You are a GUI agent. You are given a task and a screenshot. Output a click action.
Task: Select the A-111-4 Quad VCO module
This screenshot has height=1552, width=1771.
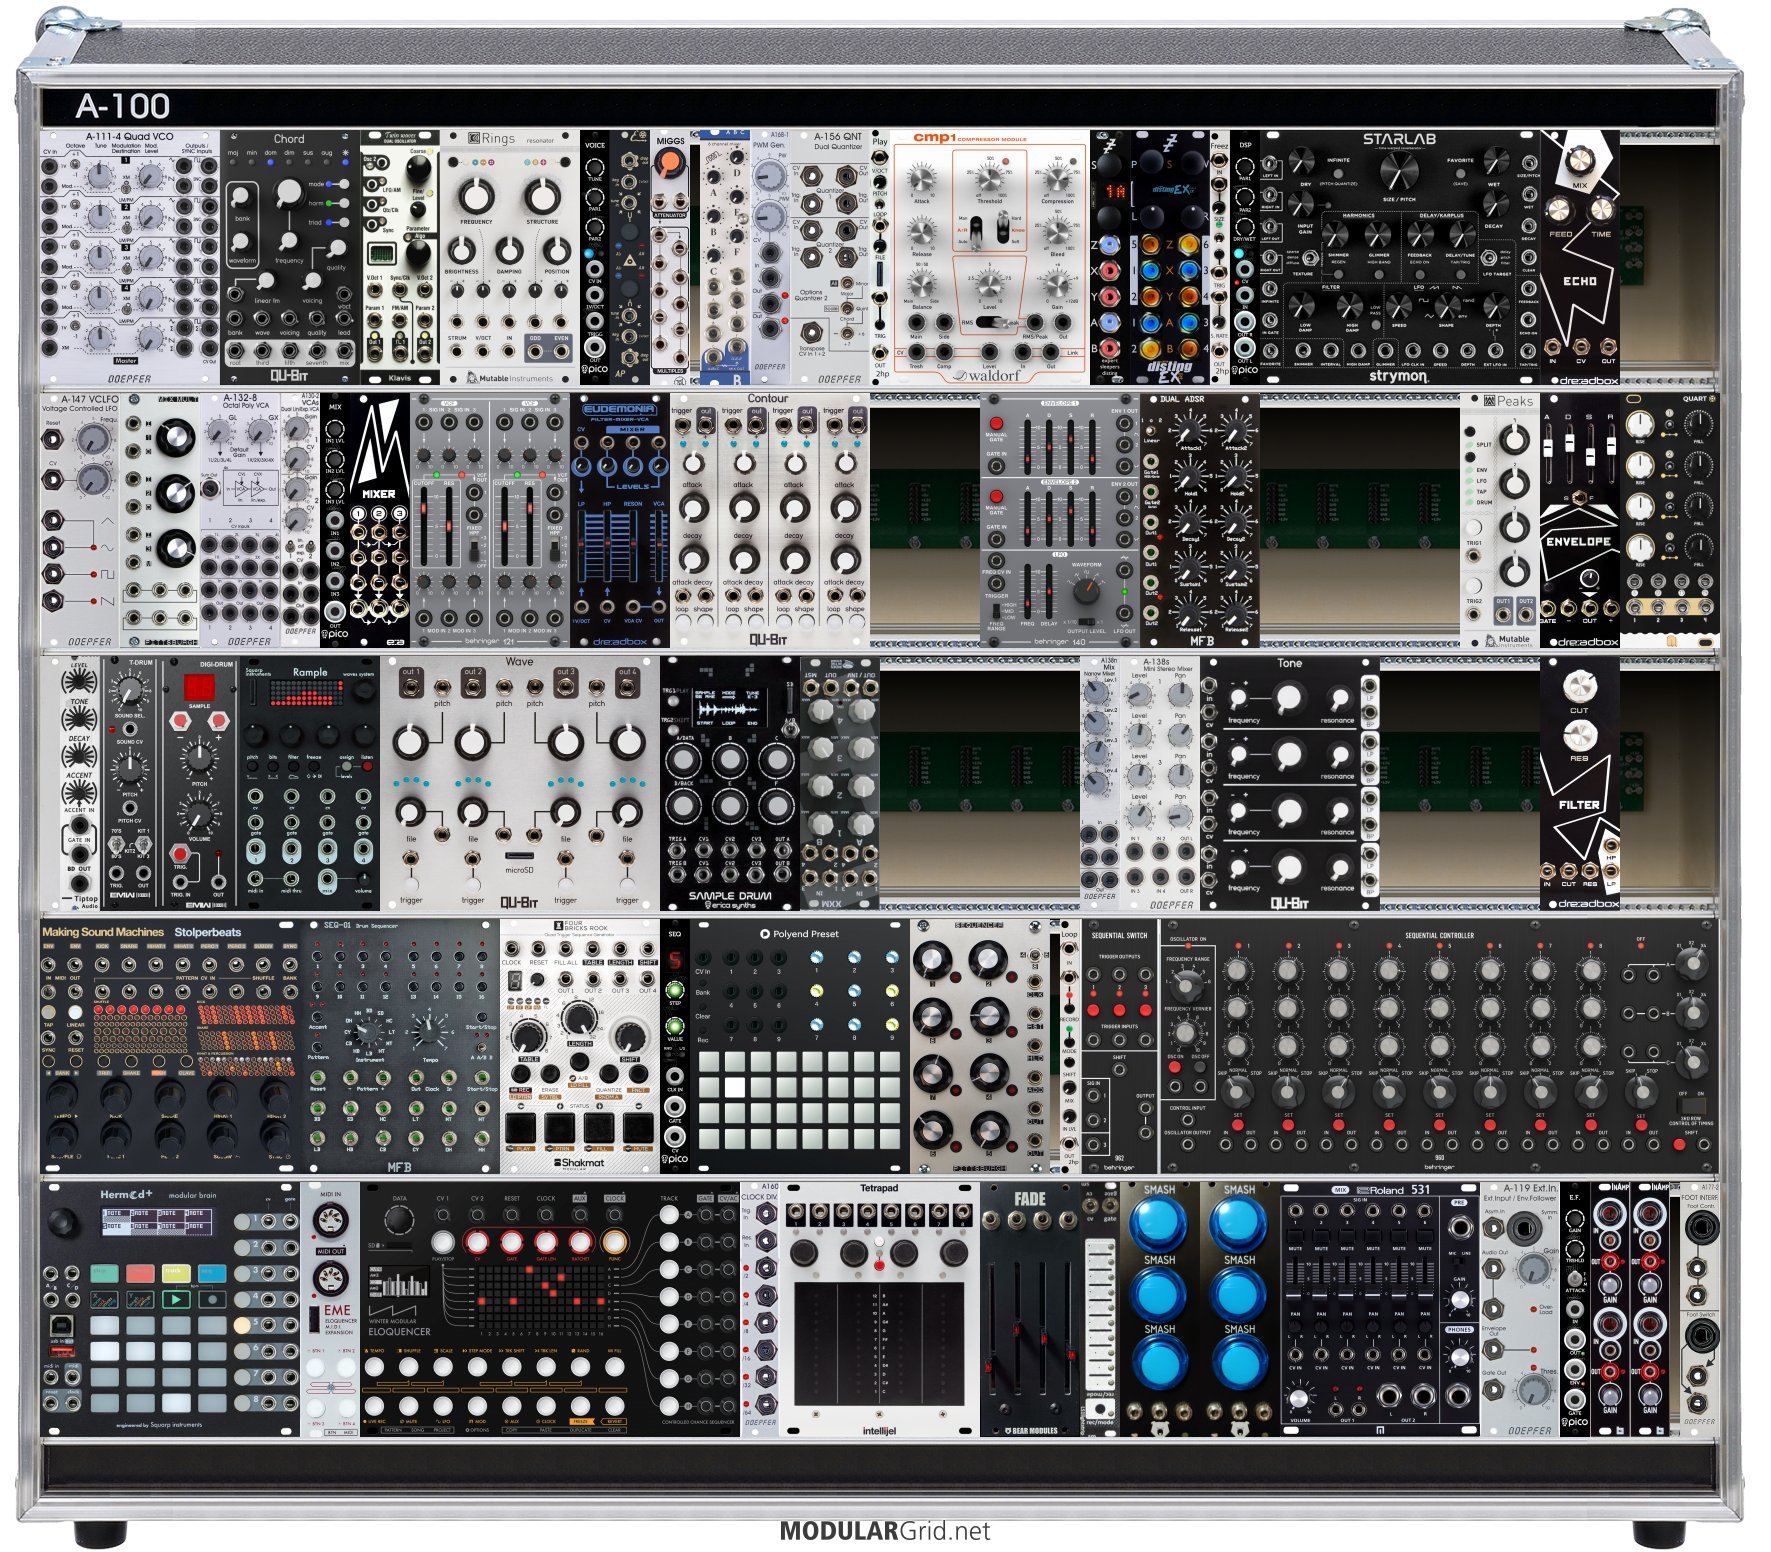pos(130,257)
